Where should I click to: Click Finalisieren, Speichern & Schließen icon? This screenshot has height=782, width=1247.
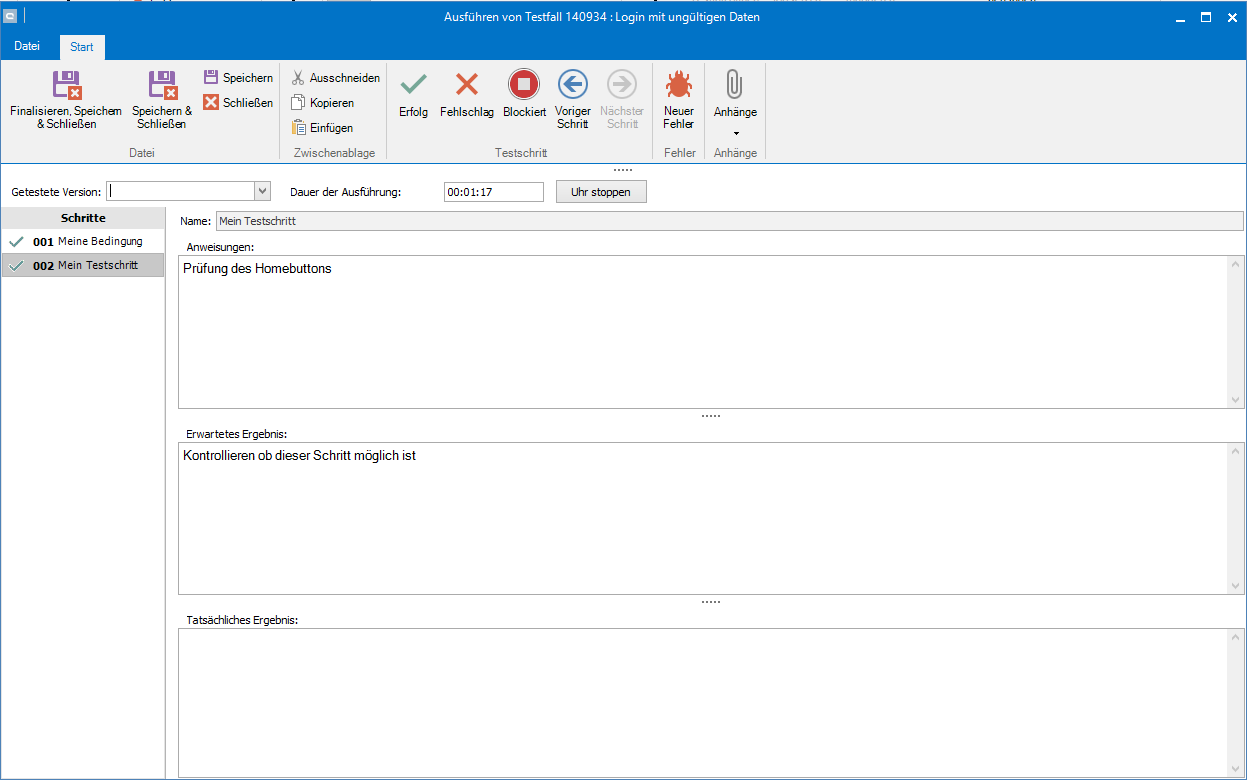[x=66, y=85]
